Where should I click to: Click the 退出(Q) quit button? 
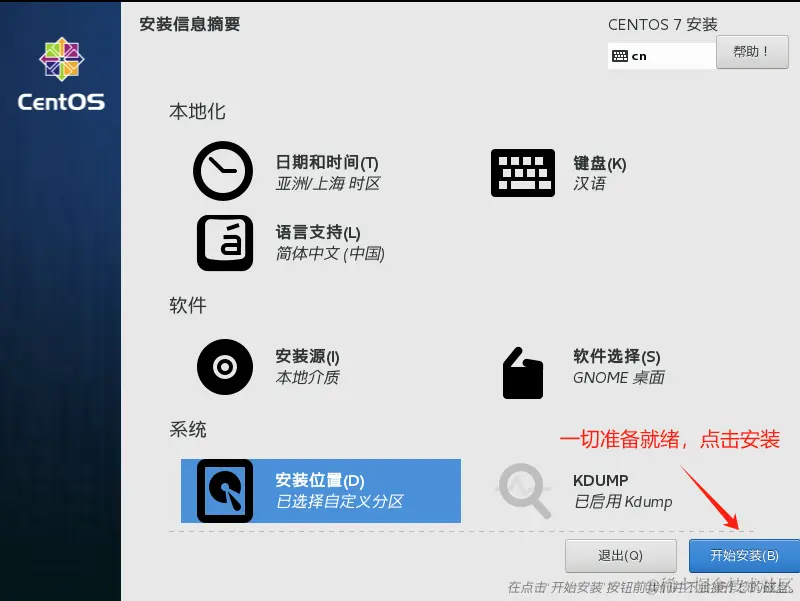click(620, 556)
